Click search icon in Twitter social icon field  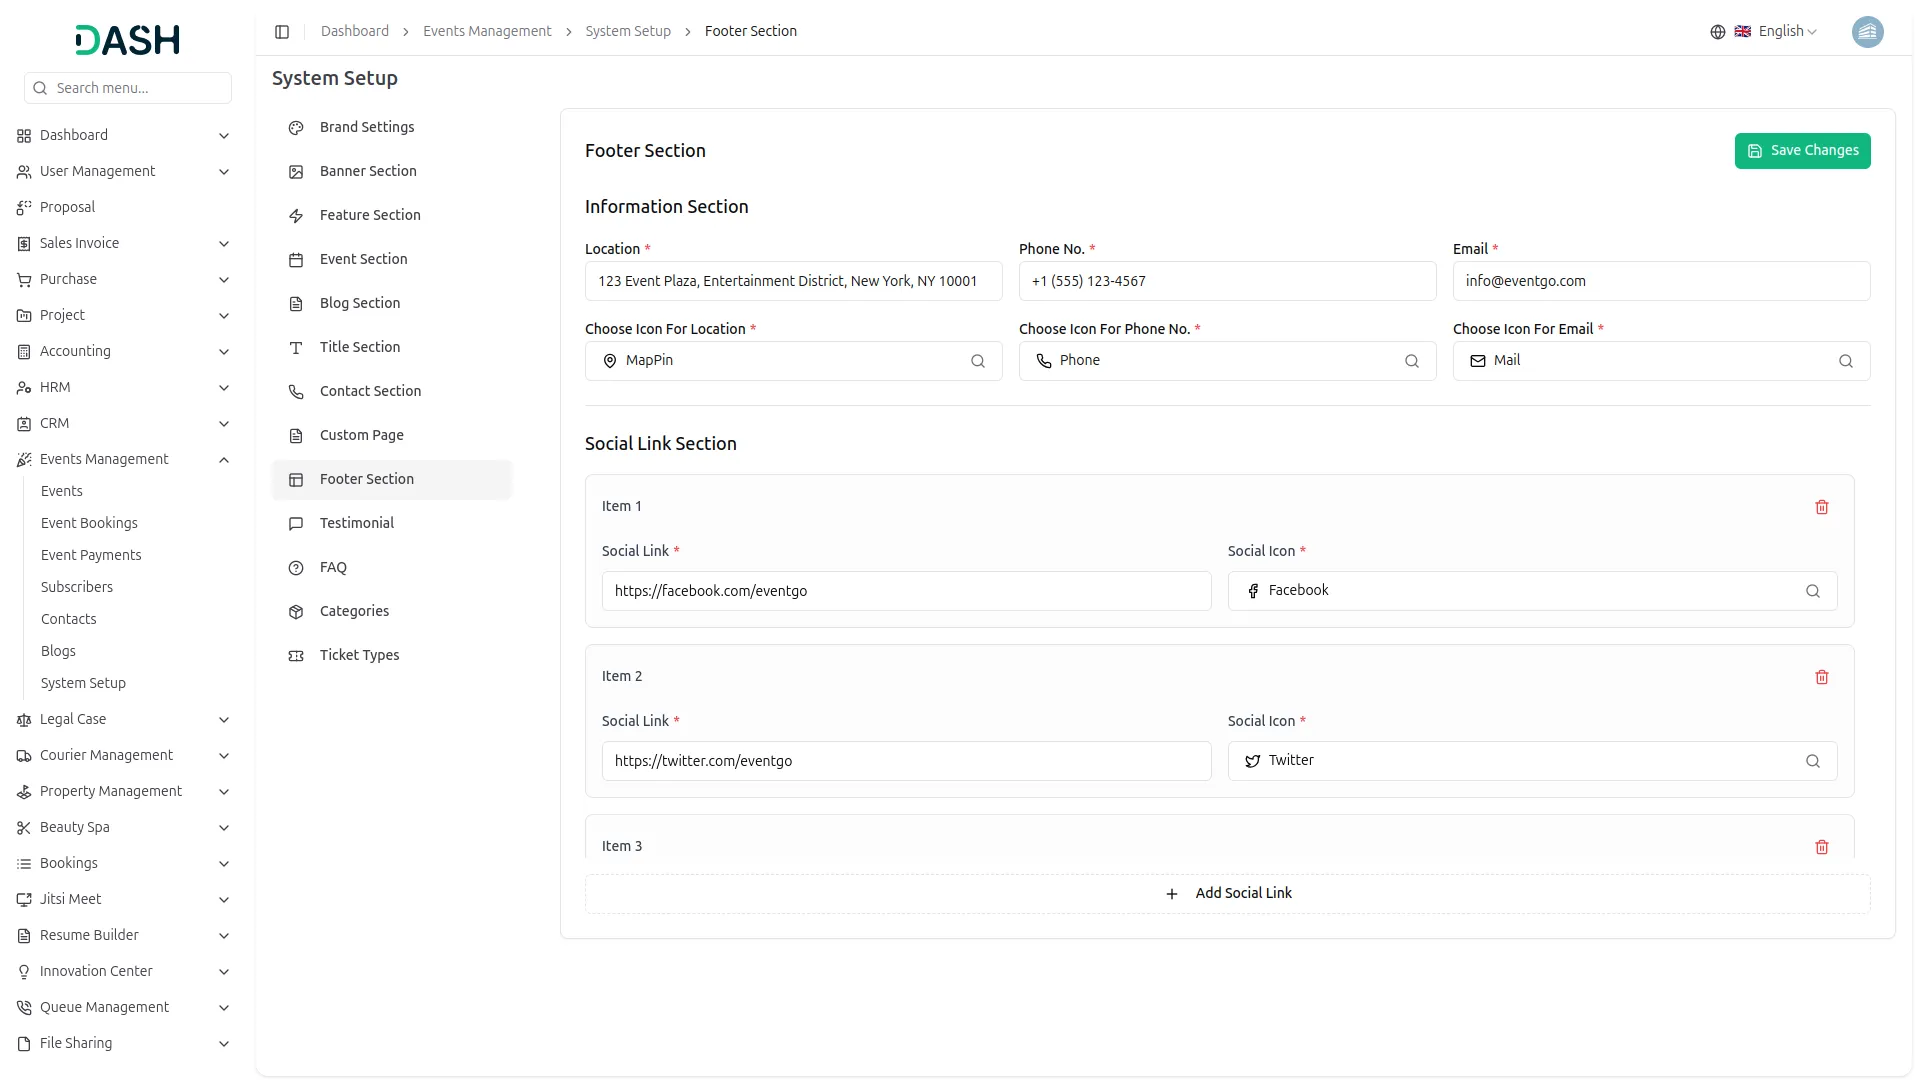(1812, 761)
